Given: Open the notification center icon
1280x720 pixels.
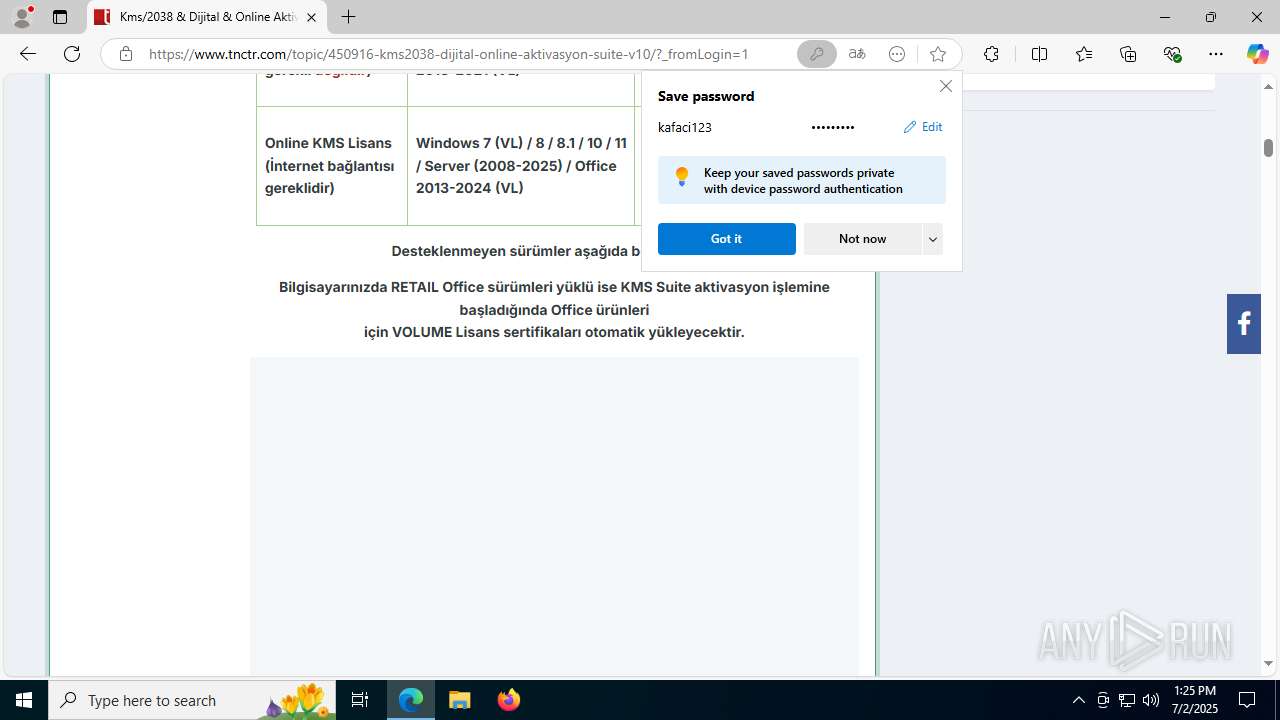Looking at the screenshot, I should tap(1247, 700).
